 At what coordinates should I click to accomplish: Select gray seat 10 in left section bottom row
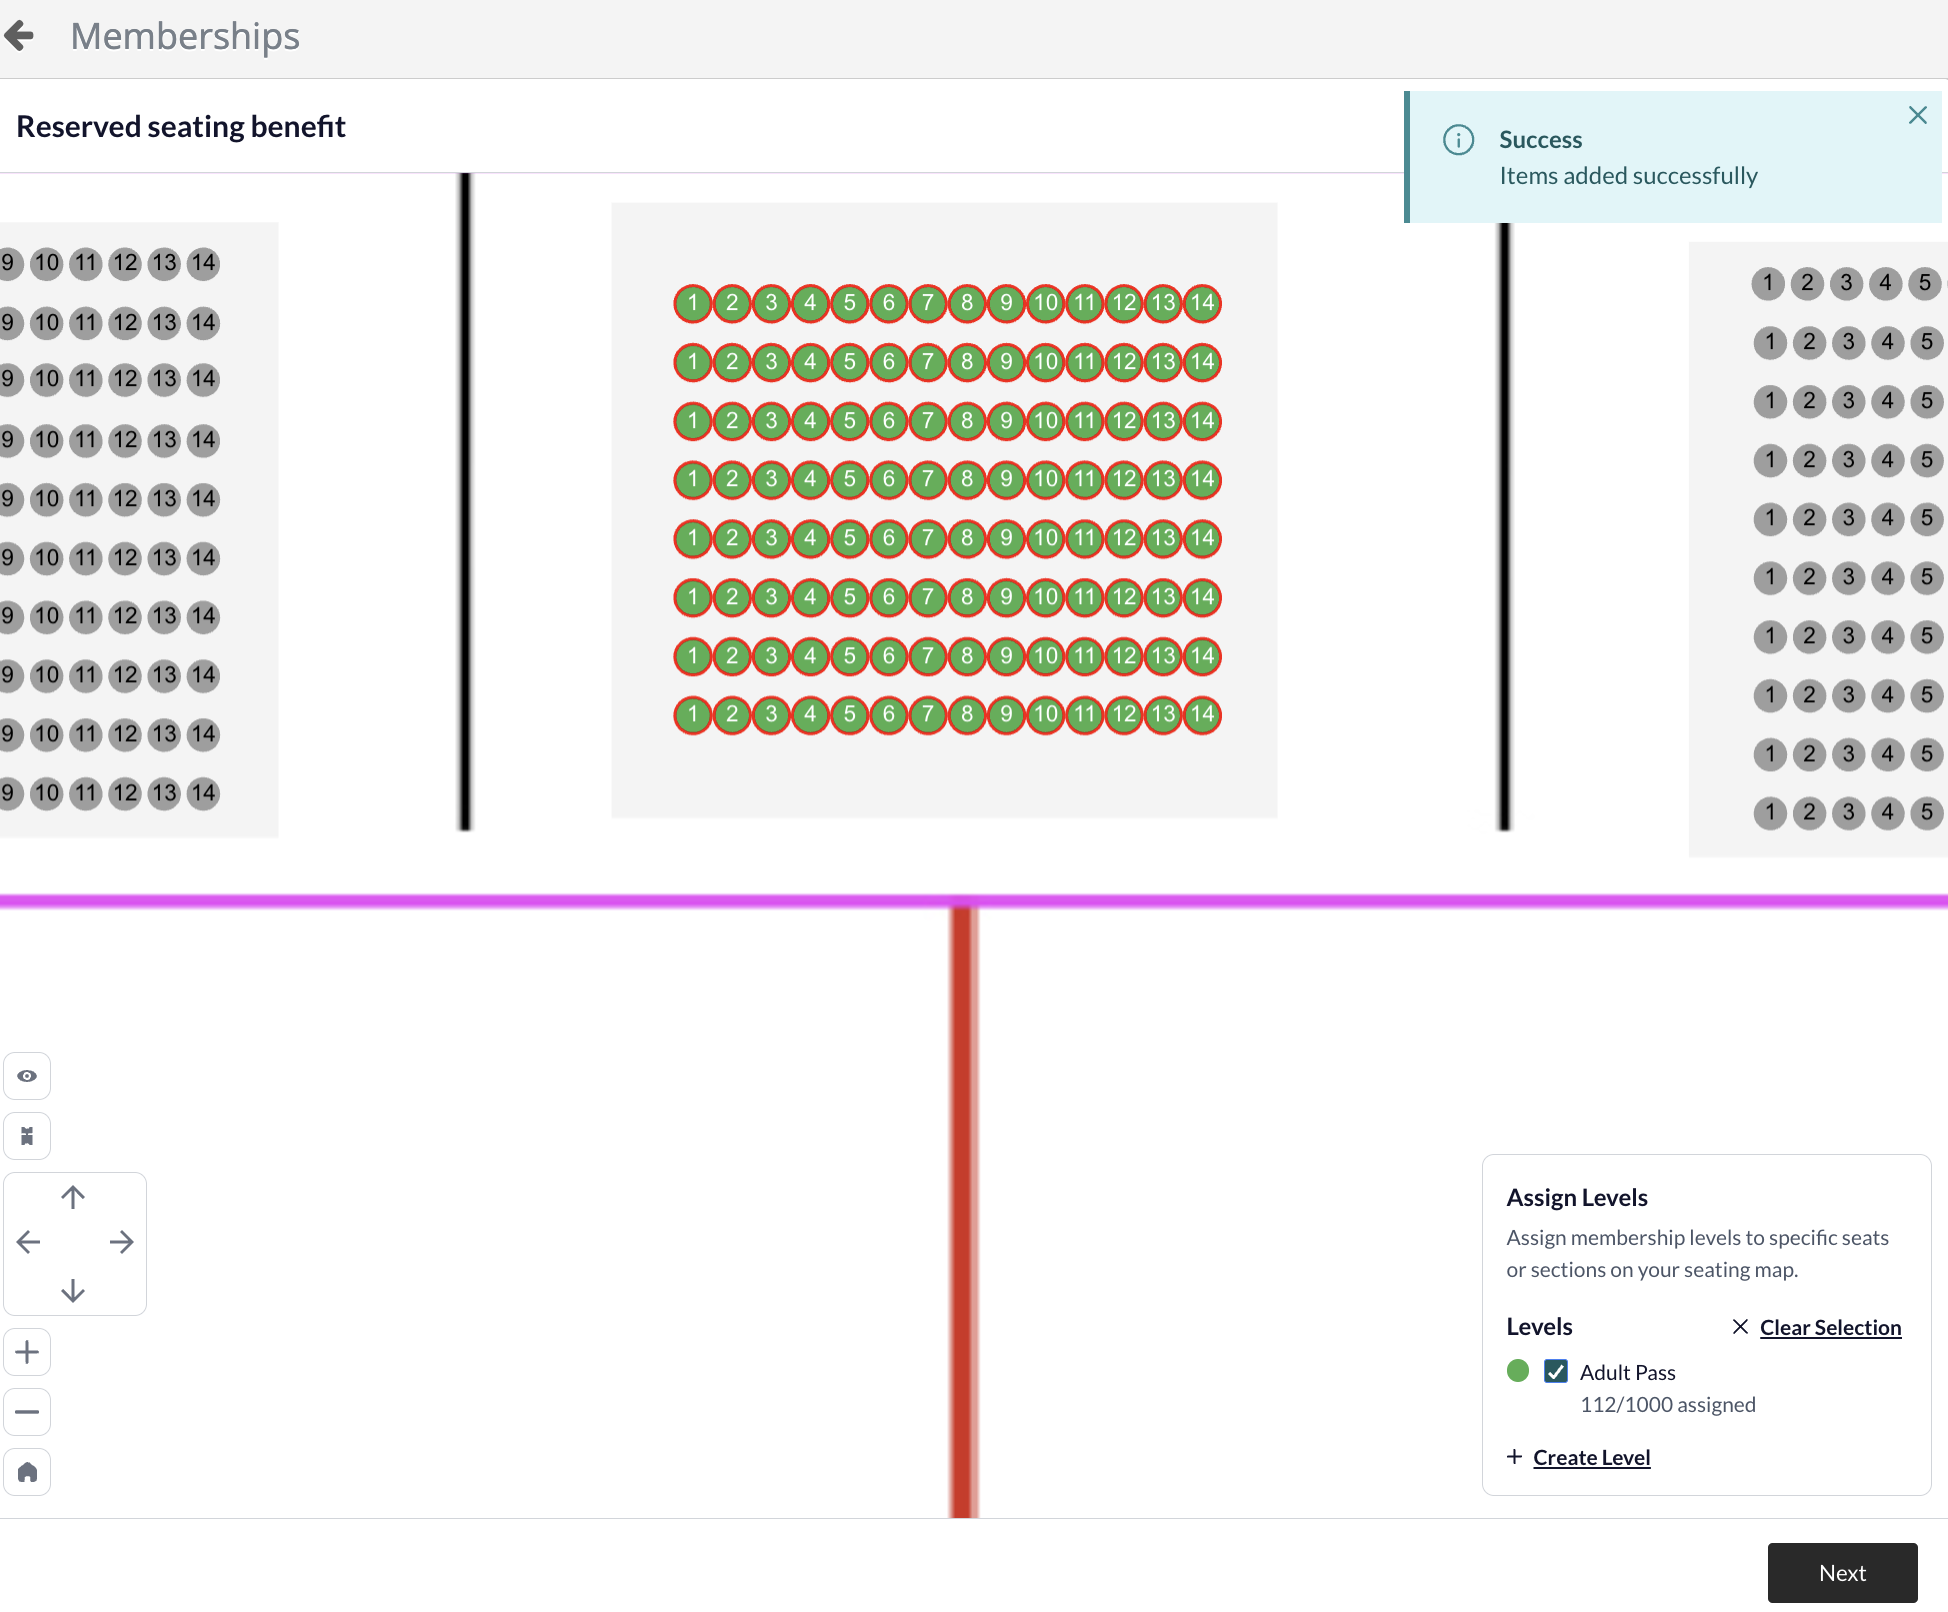[x=46, y=794]
